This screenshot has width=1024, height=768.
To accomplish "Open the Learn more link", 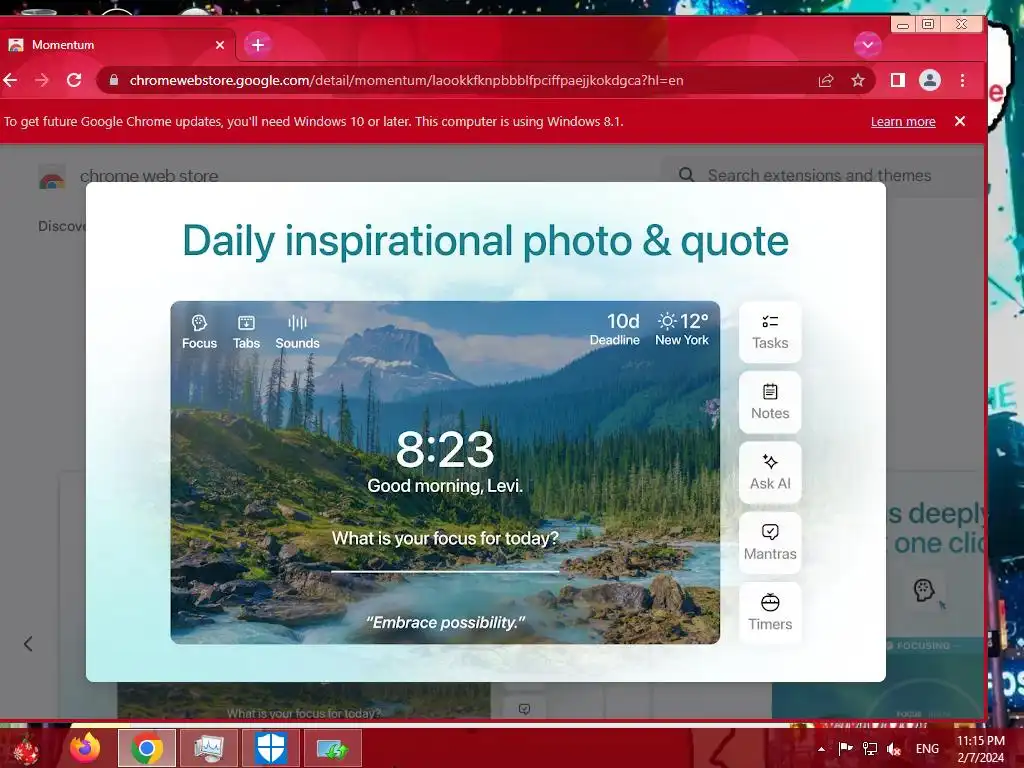I will 903,121.
